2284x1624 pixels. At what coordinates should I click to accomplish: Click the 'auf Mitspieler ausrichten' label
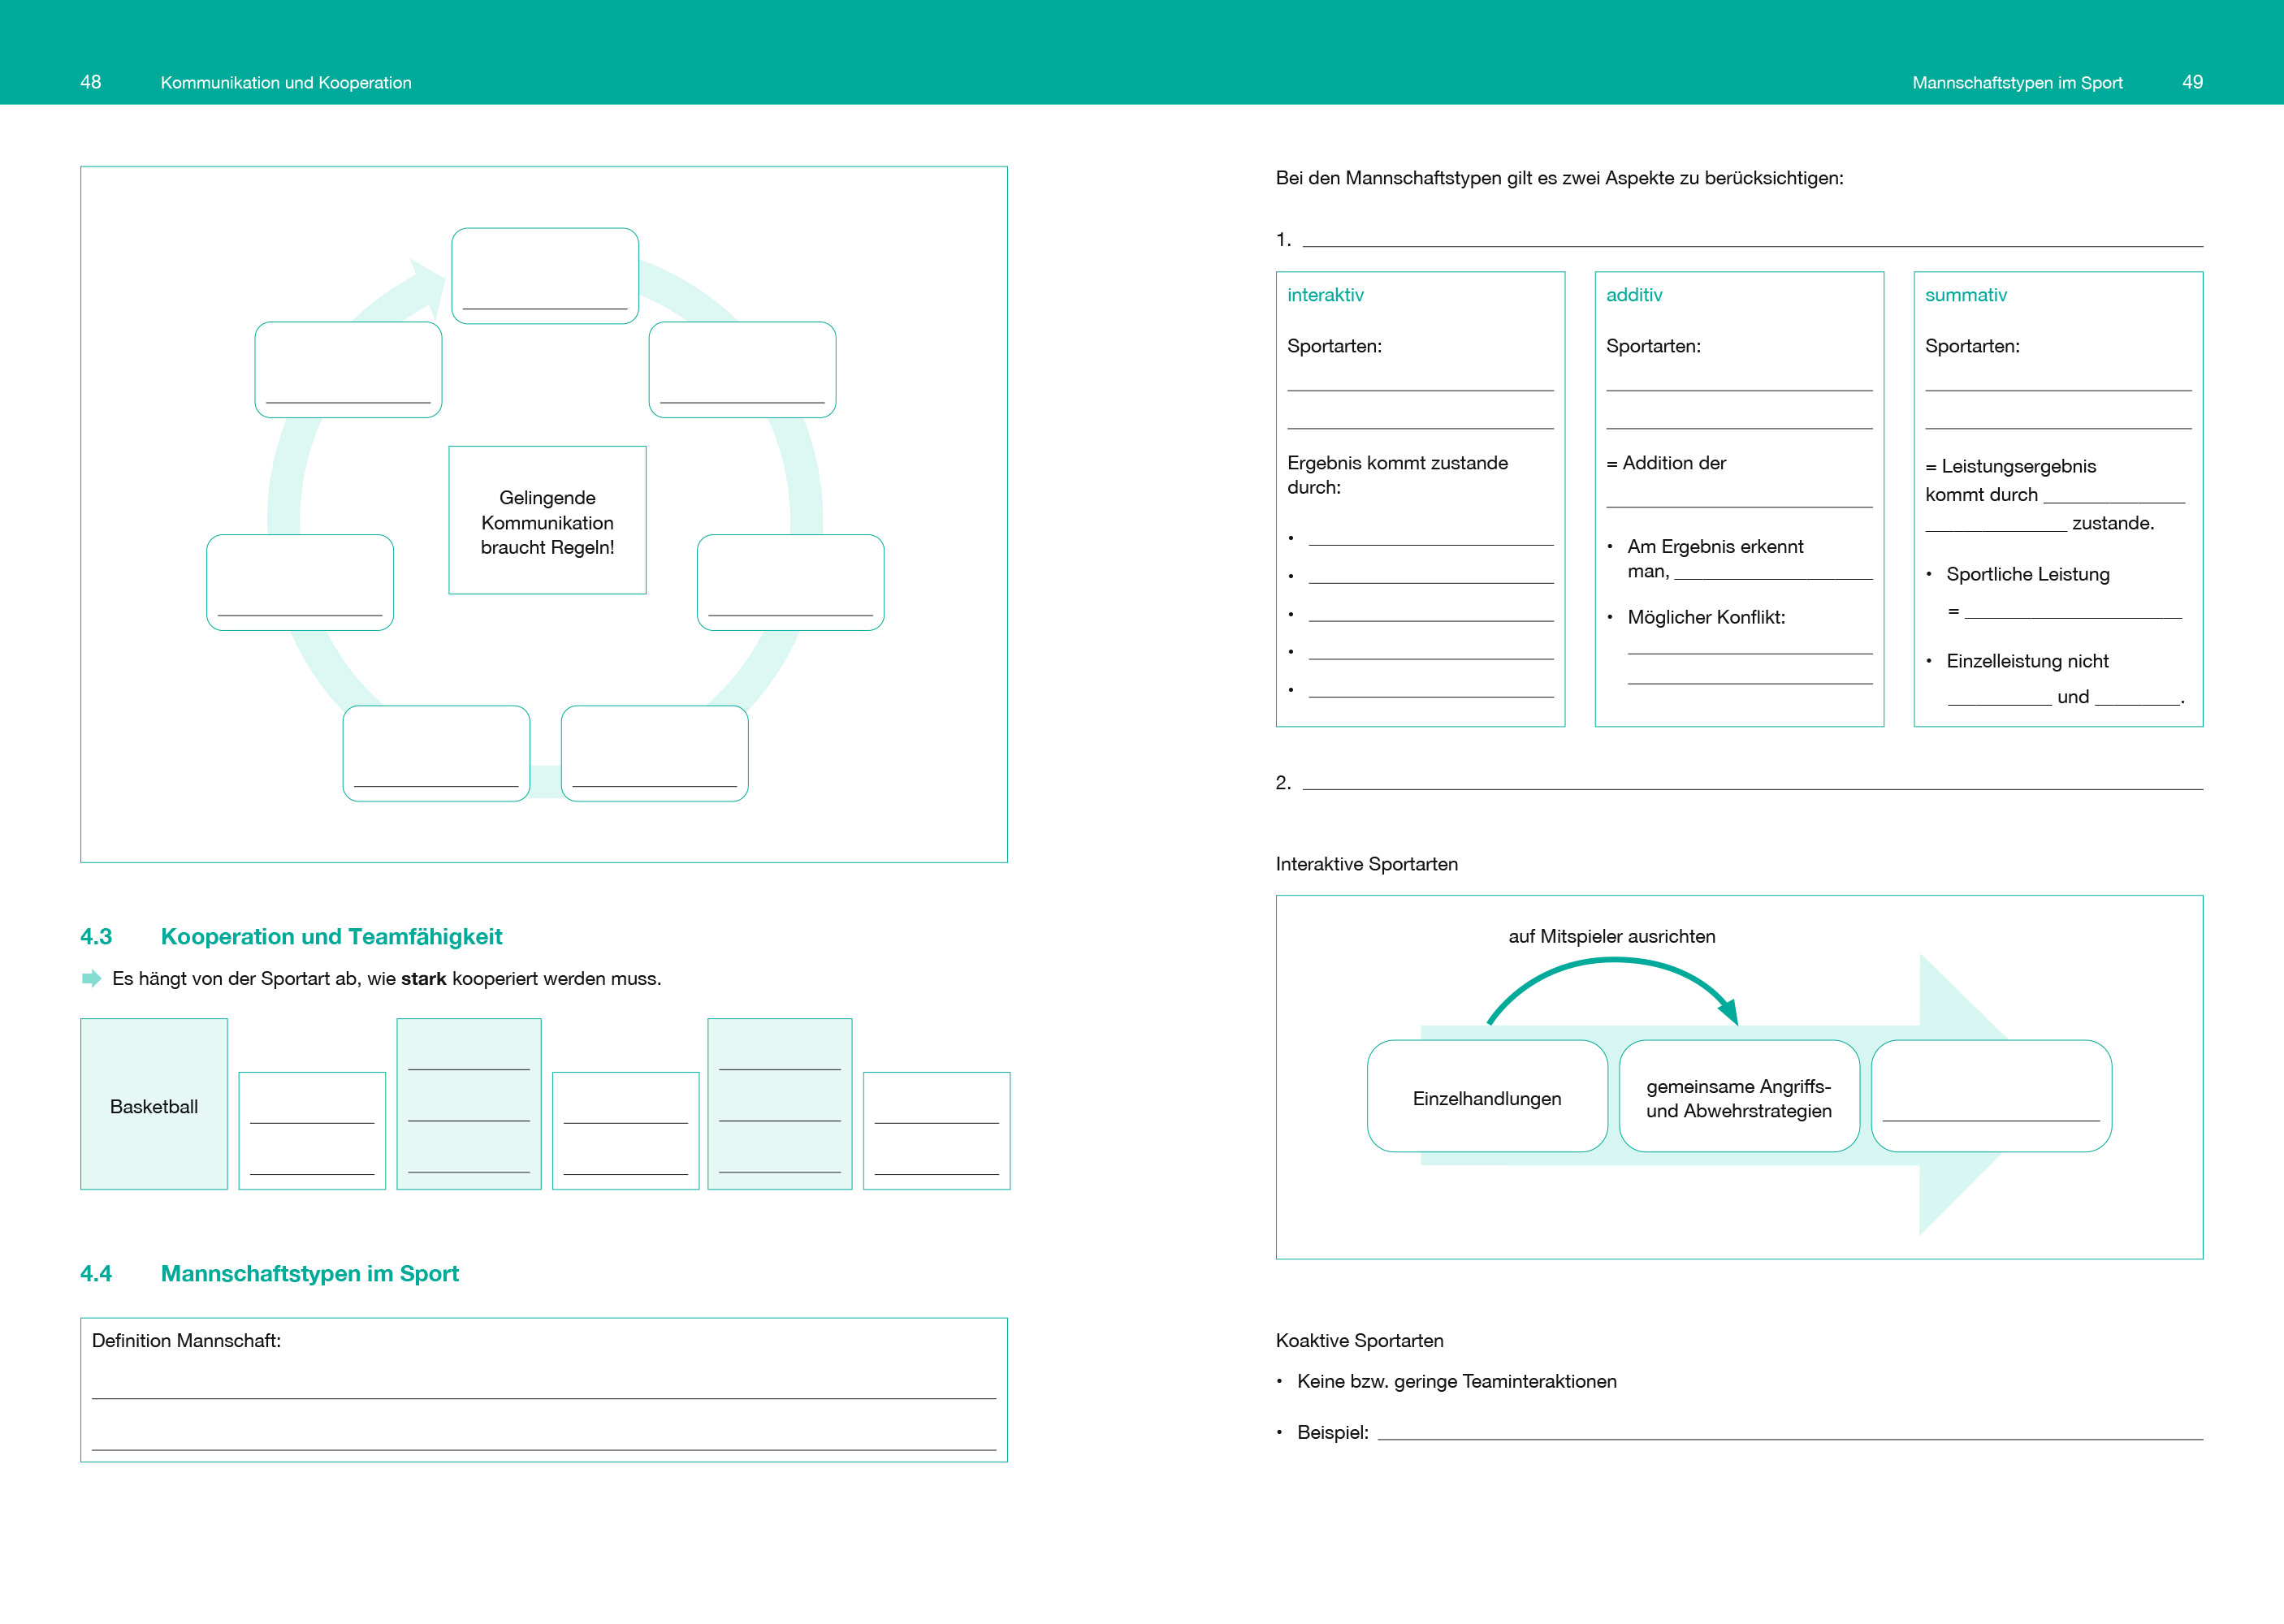click(1611, 936)
